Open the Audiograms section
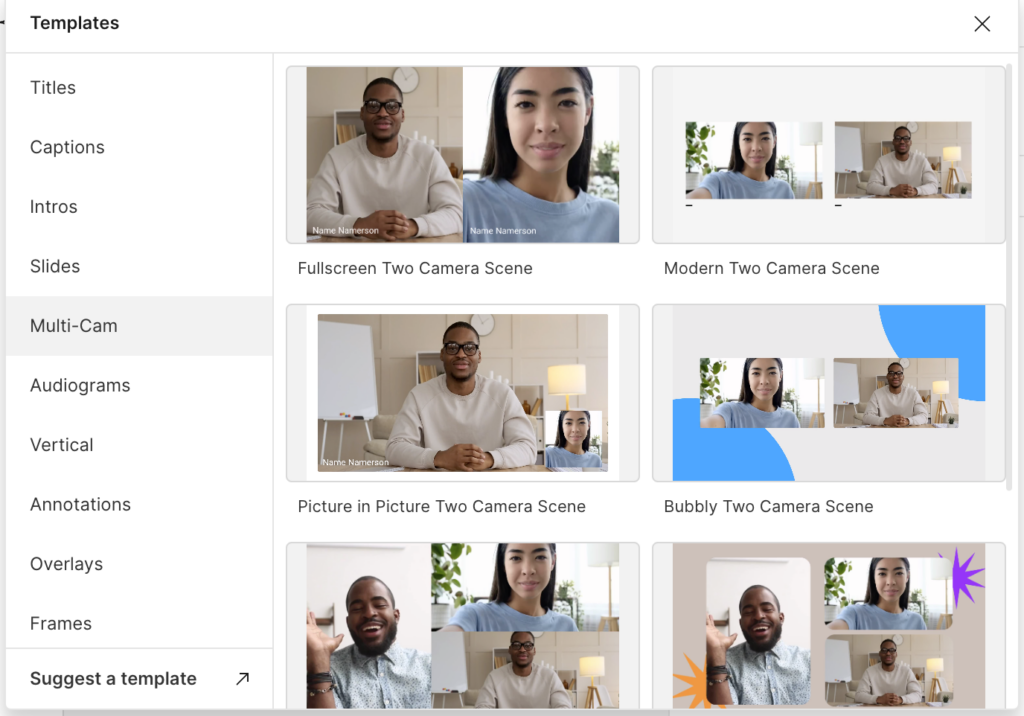1024x716 pixels. (81, 385)
